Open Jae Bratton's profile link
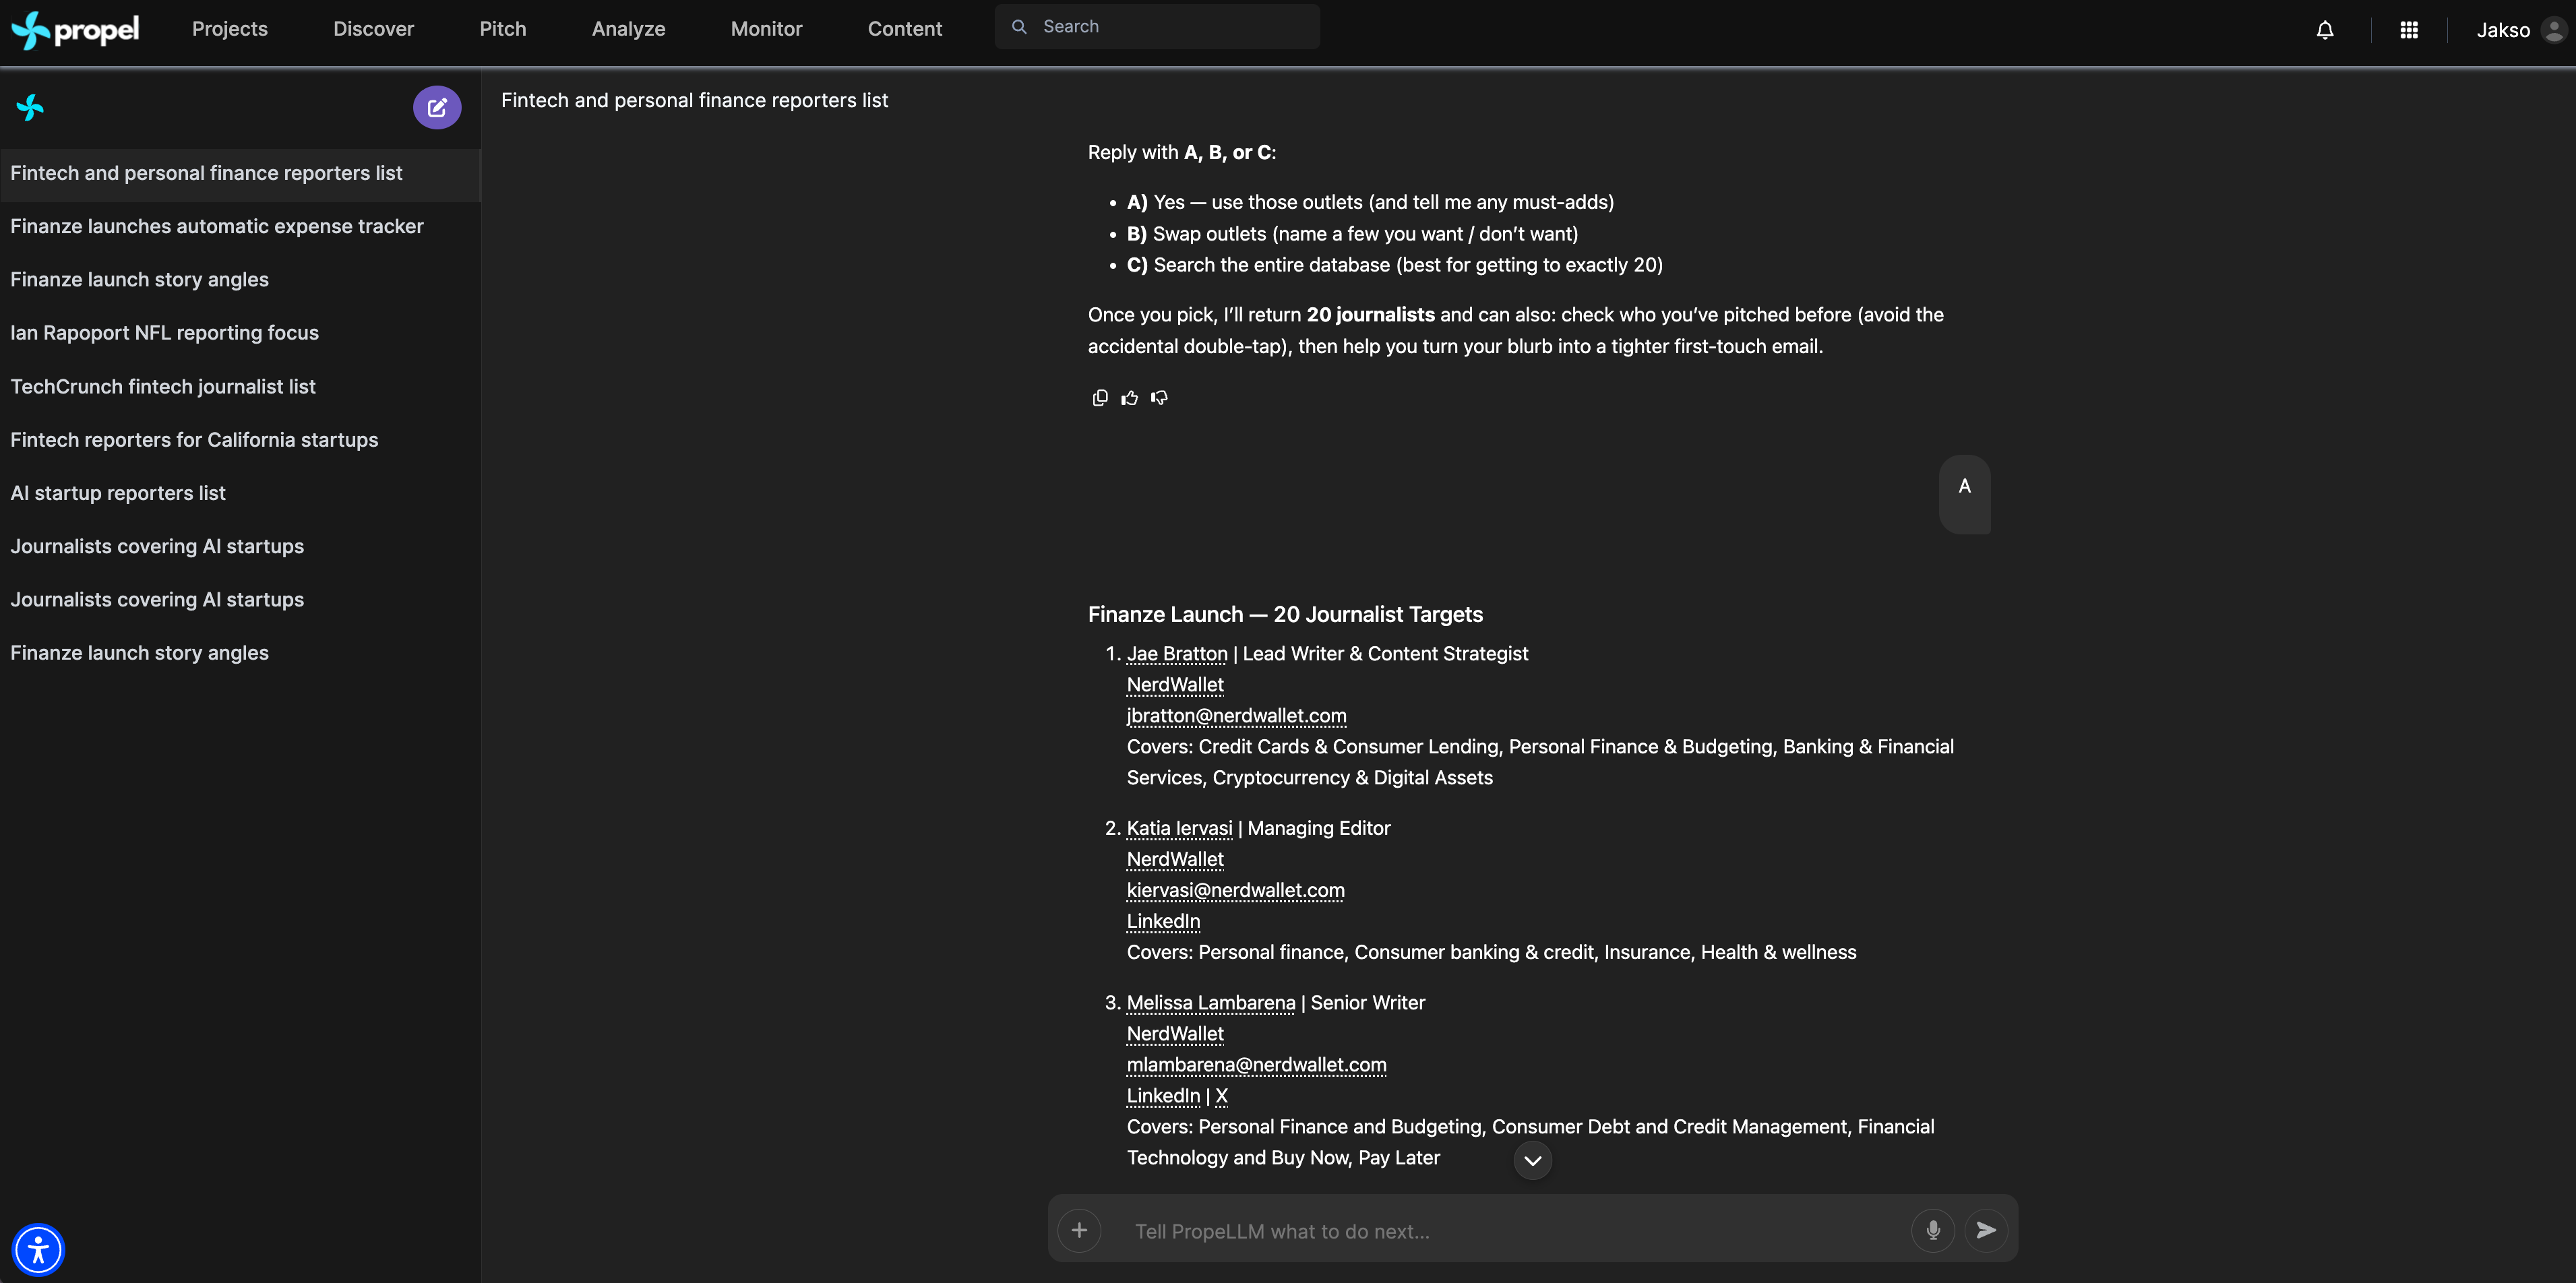 coord(1176,654)
